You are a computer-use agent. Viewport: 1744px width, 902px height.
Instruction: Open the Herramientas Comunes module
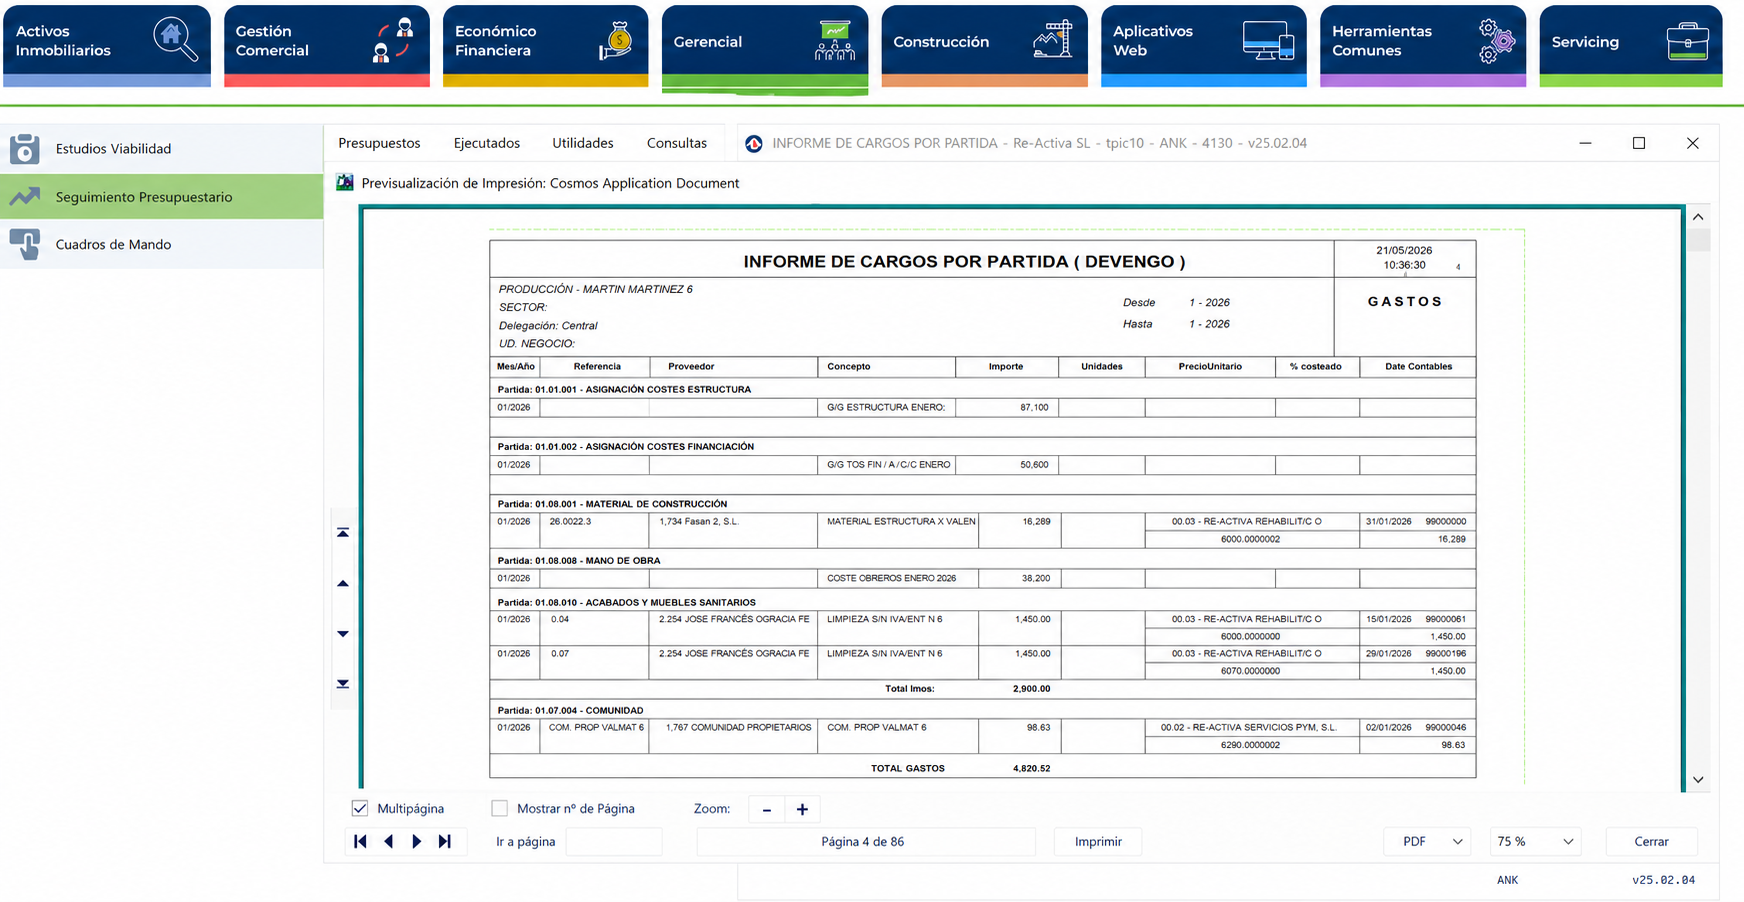pos(1423,45)
